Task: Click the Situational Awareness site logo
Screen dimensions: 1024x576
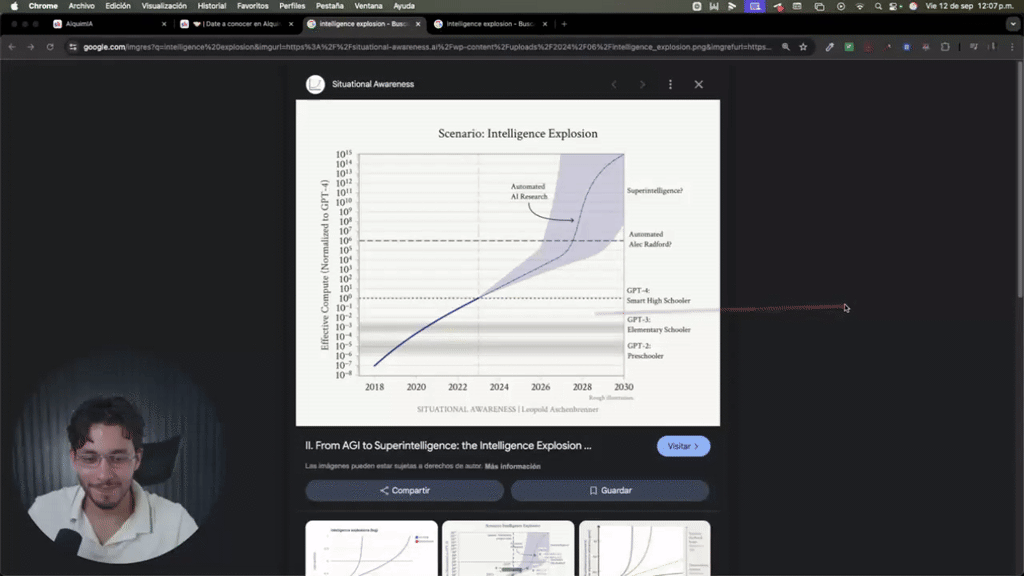Action: [315, 84]
